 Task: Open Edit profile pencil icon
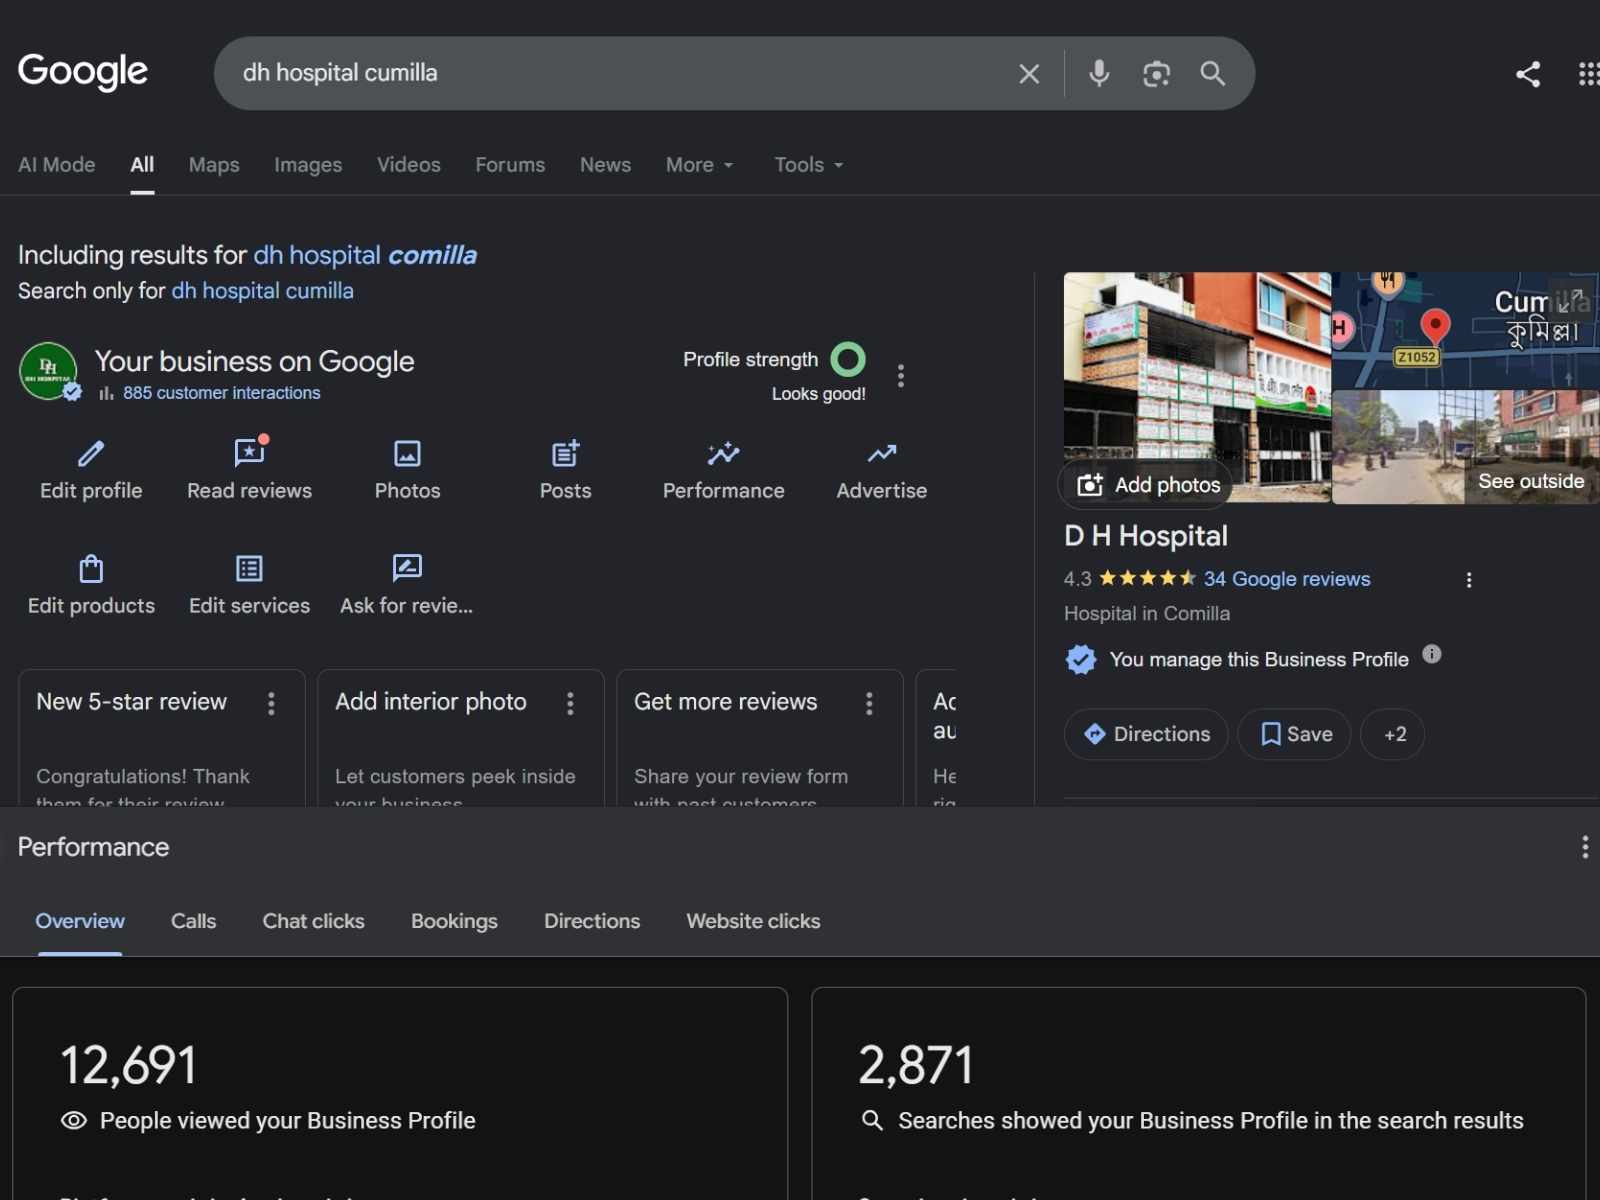coord(91,454)
